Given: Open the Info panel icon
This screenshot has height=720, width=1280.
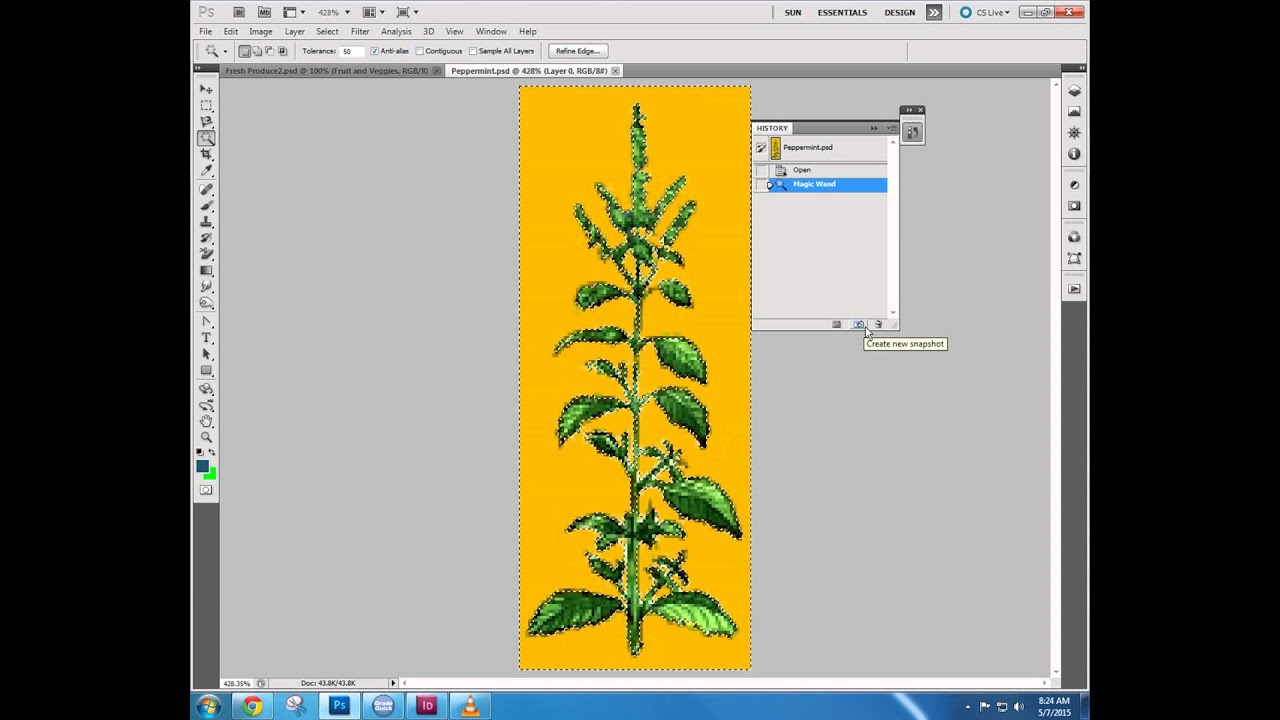Looking at the screenshot, I should pyautogui.click(x=1074, y=154).
